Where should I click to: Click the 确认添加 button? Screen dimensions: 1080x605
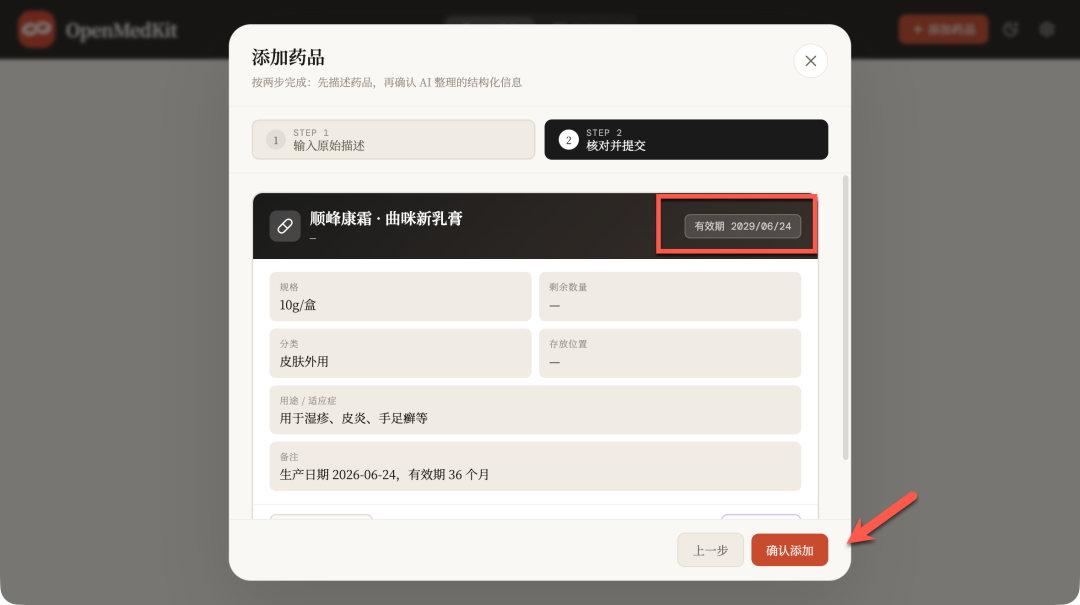(x=789, y=550)
